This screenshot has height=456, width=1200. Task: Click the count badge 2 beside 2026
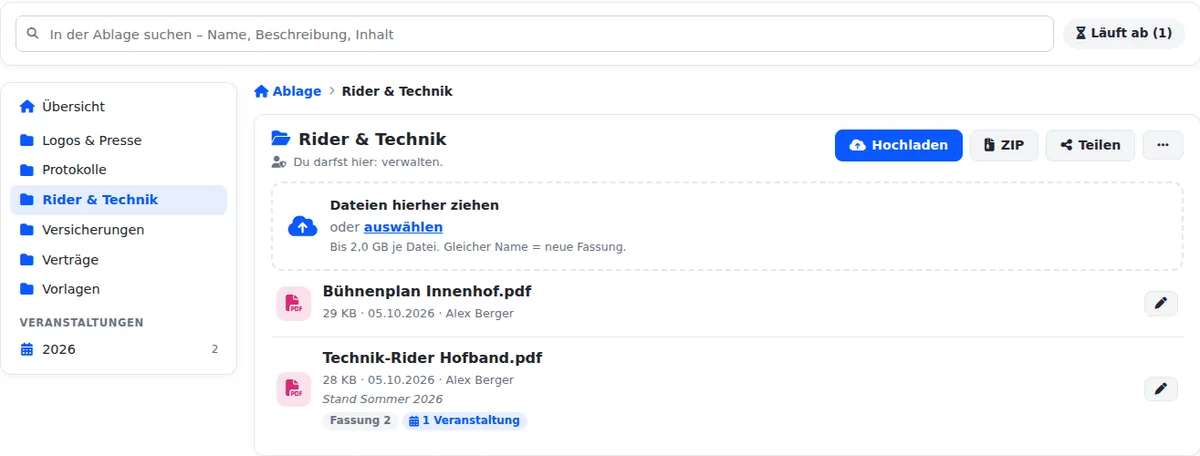point(214,349)
